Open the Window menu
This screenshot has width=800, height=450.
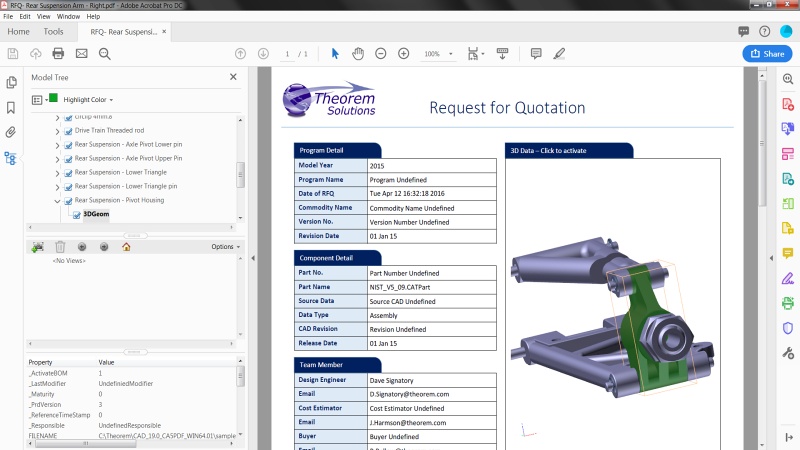tap(68, 16)
